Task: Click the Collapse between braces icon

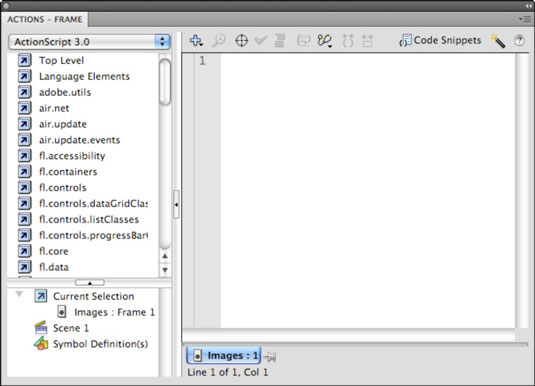Action: coord(348,41)
